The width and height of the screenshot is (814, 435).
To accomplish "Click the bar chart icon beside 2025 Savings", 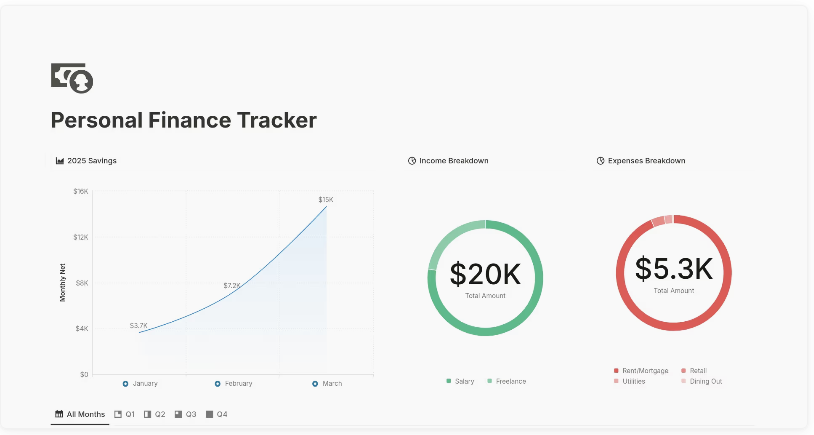I will pos(60,161).
